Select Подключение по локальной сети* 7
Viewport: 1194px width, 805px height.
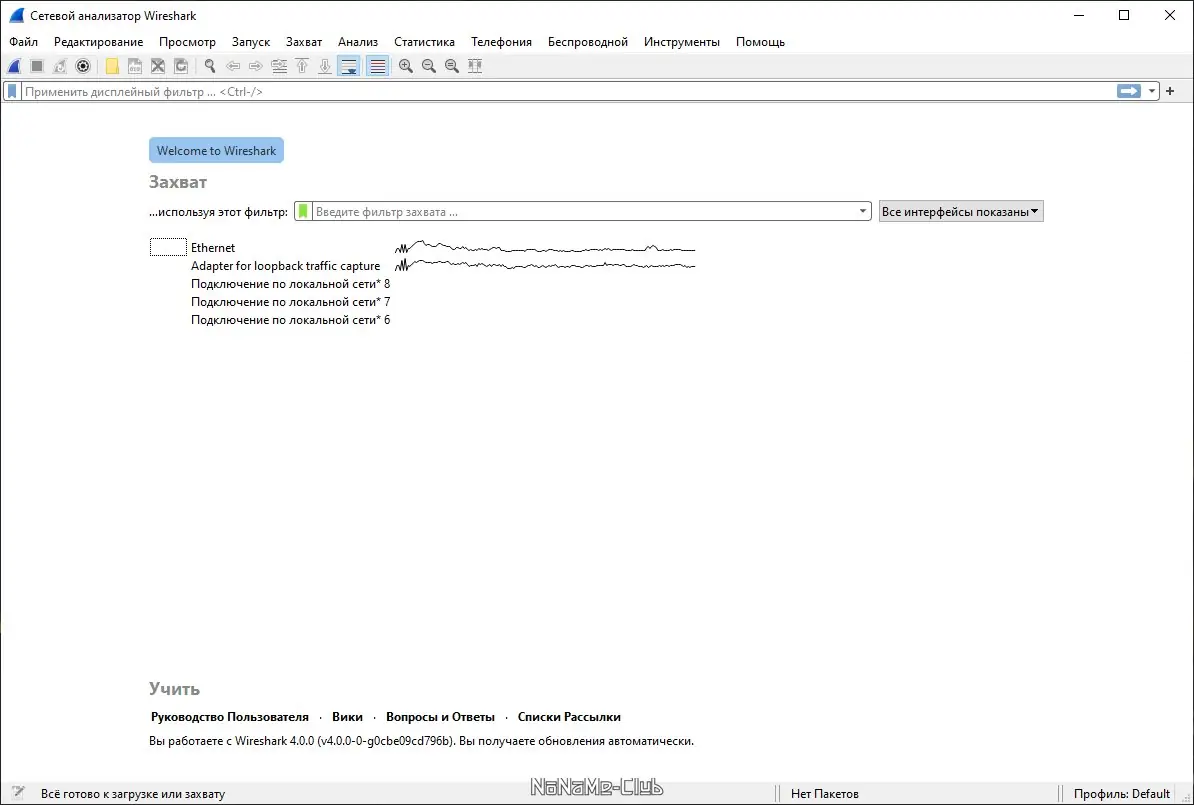click(290, 302)
